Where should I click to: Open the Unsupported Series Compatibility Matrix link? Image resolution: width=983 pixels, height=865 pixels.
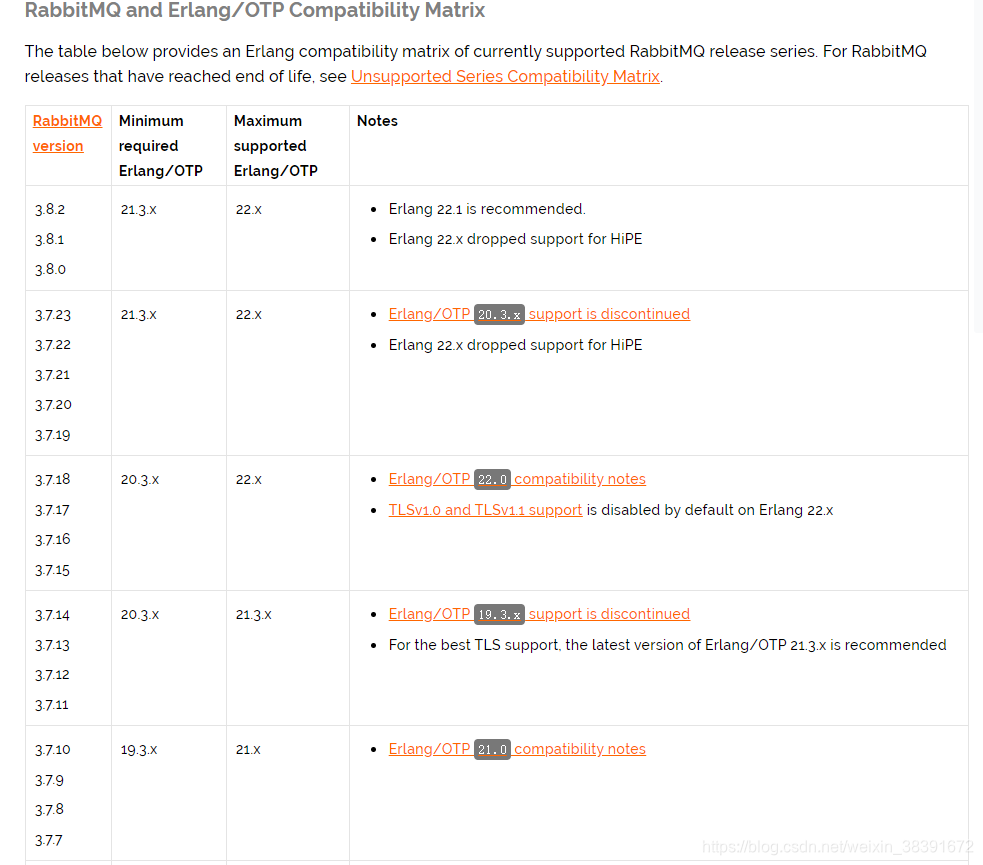(505, 76)
